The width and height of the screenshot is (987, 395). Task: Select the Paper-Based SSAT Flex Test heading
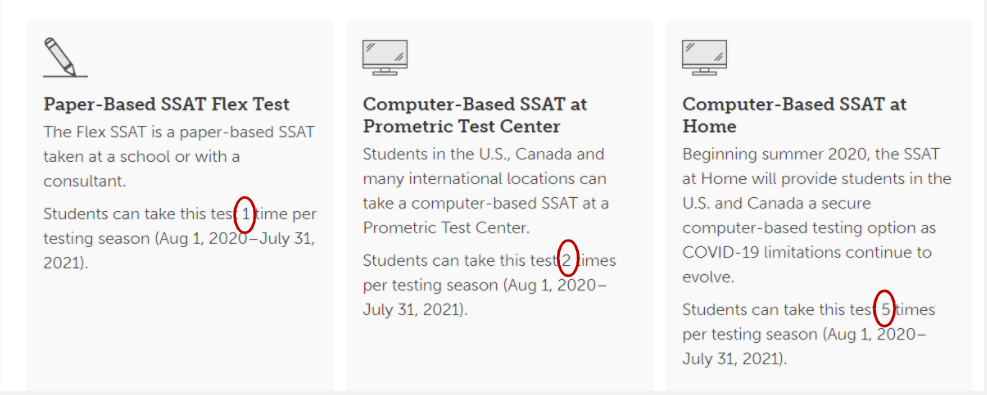pyautogui.click(x=167, y=104)
